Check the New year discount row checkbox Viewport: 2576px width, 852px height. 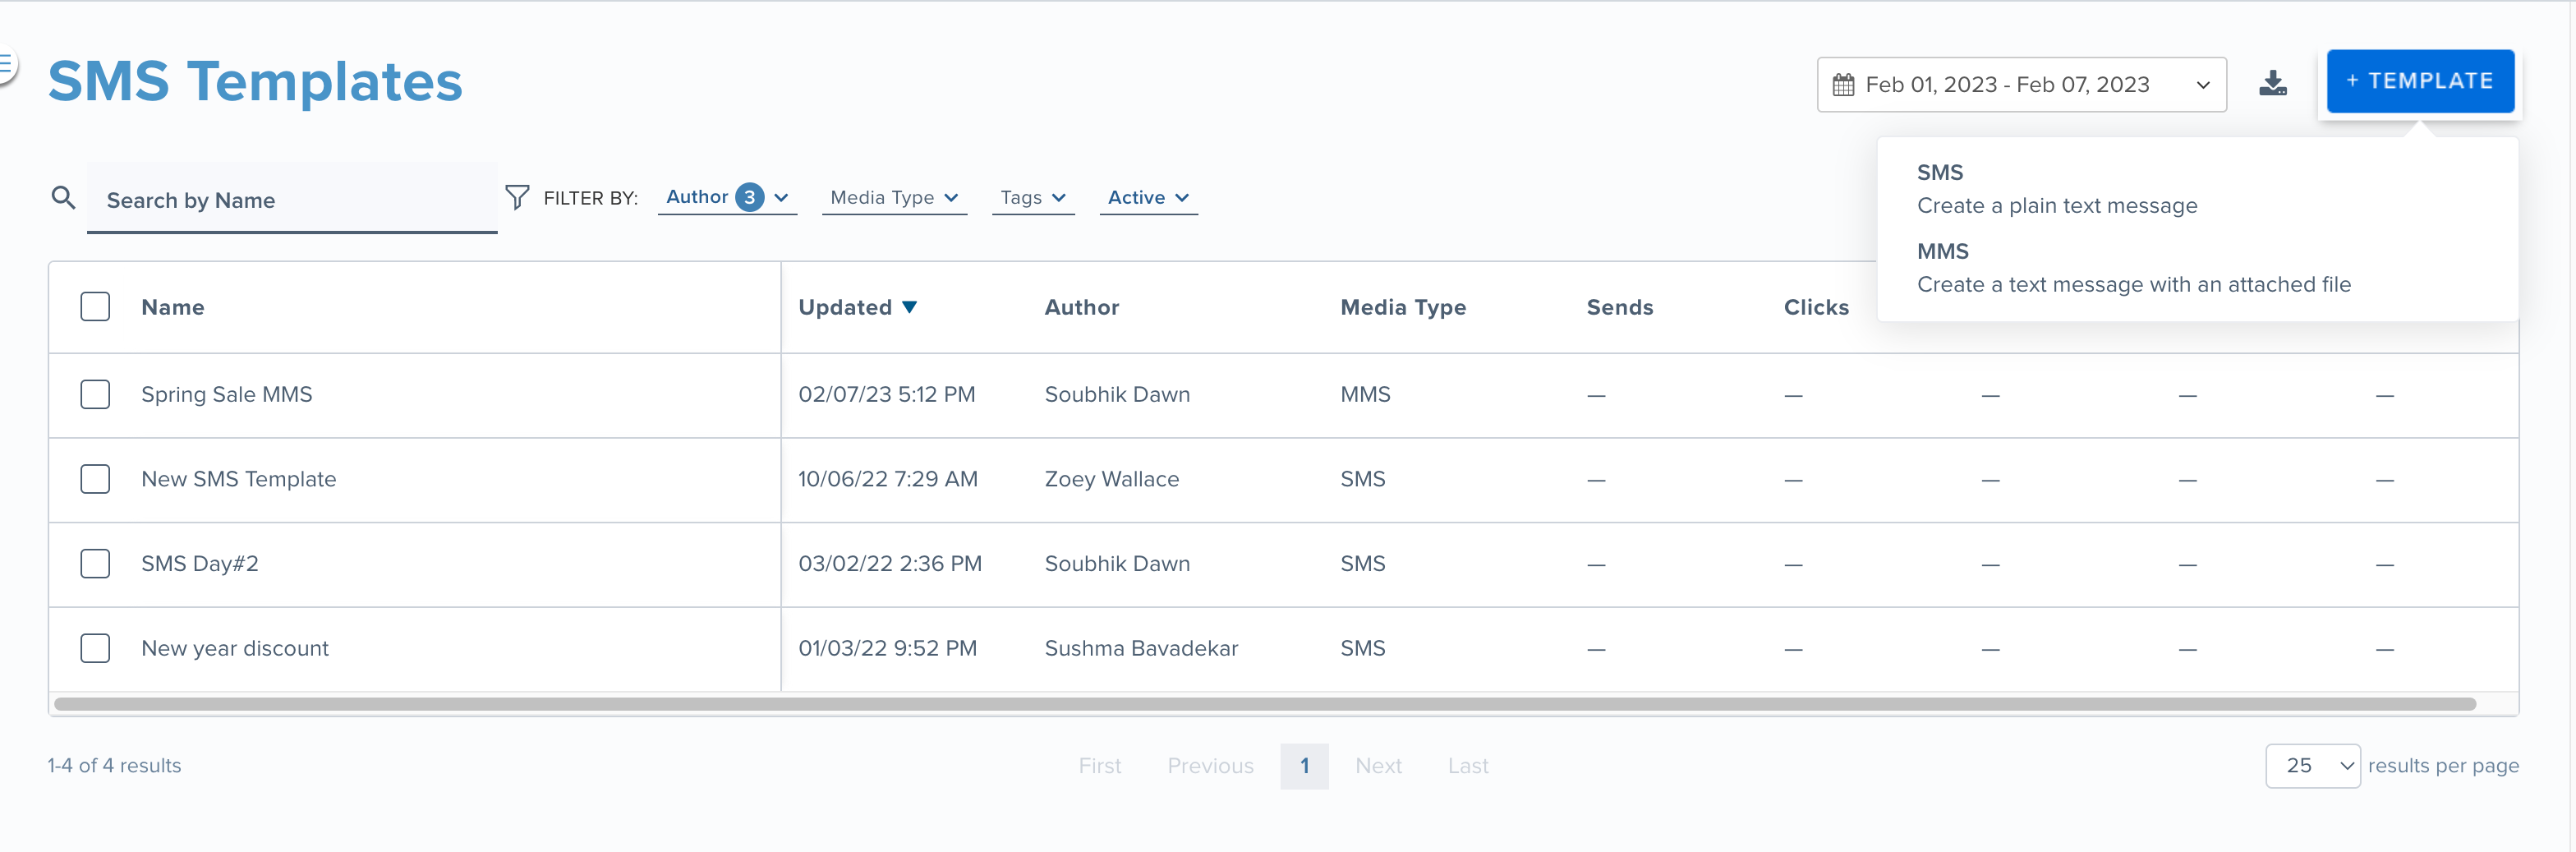pos(95,648)
